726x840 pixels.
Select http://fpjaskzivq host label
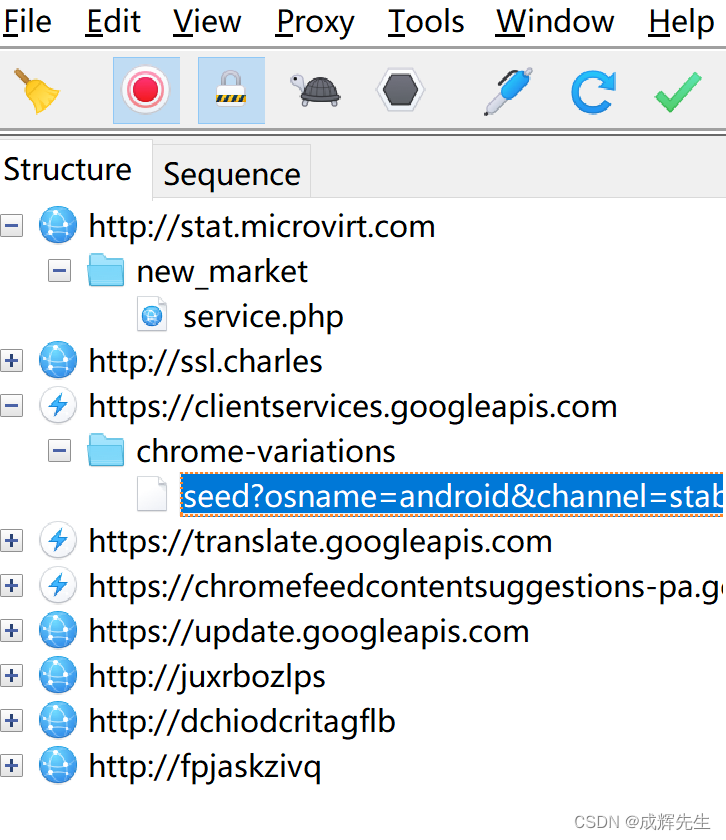click(205, 767)
